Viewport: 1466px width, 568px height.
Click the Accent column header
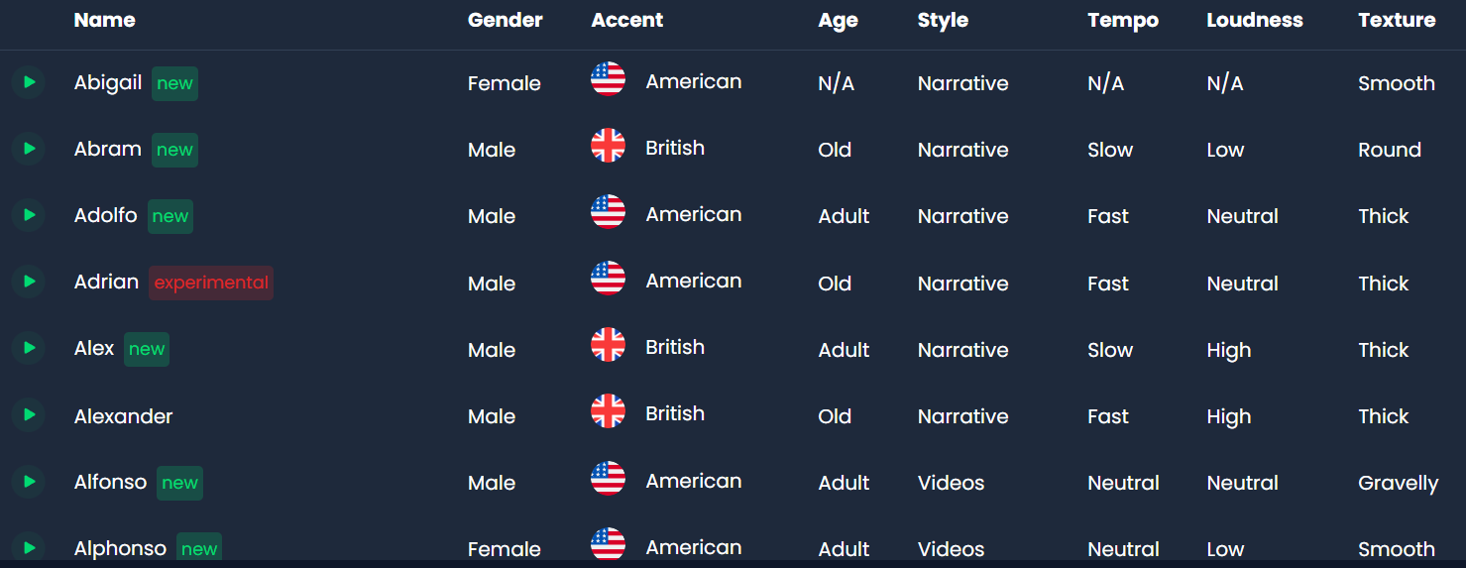(x=627, y=20)
